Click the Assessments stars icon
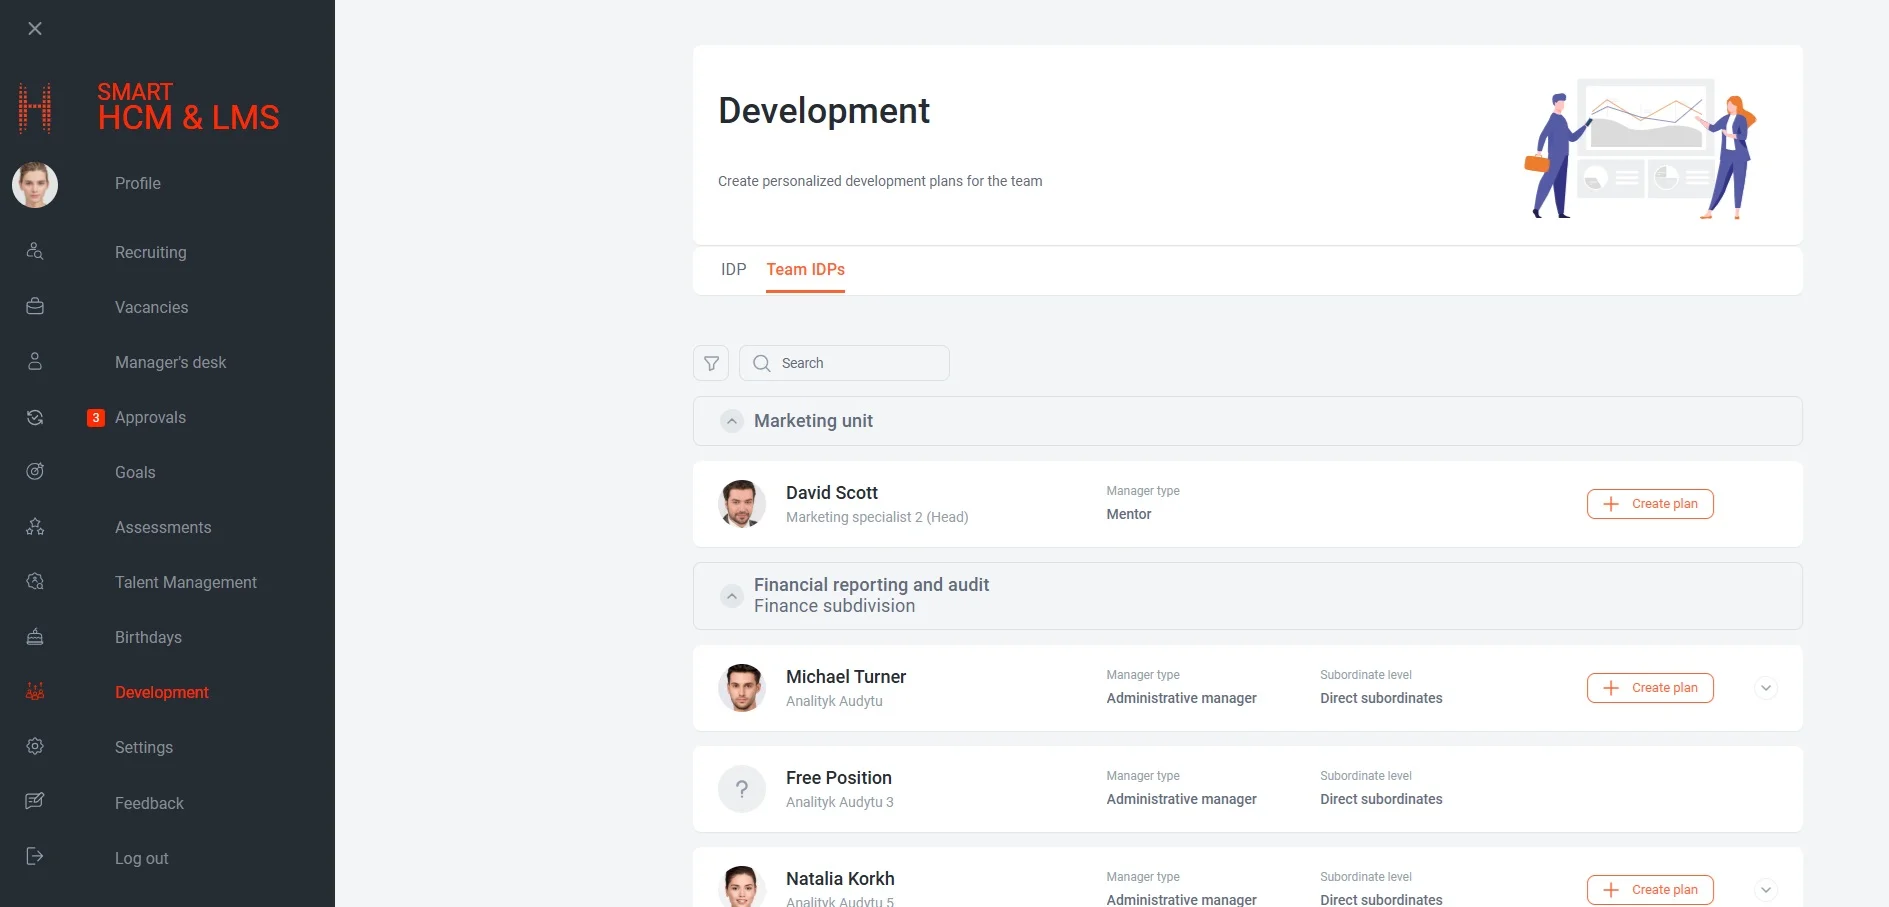Image resolution: width=1889 pixels, height=907 pixels. click(x=35, y=526)
